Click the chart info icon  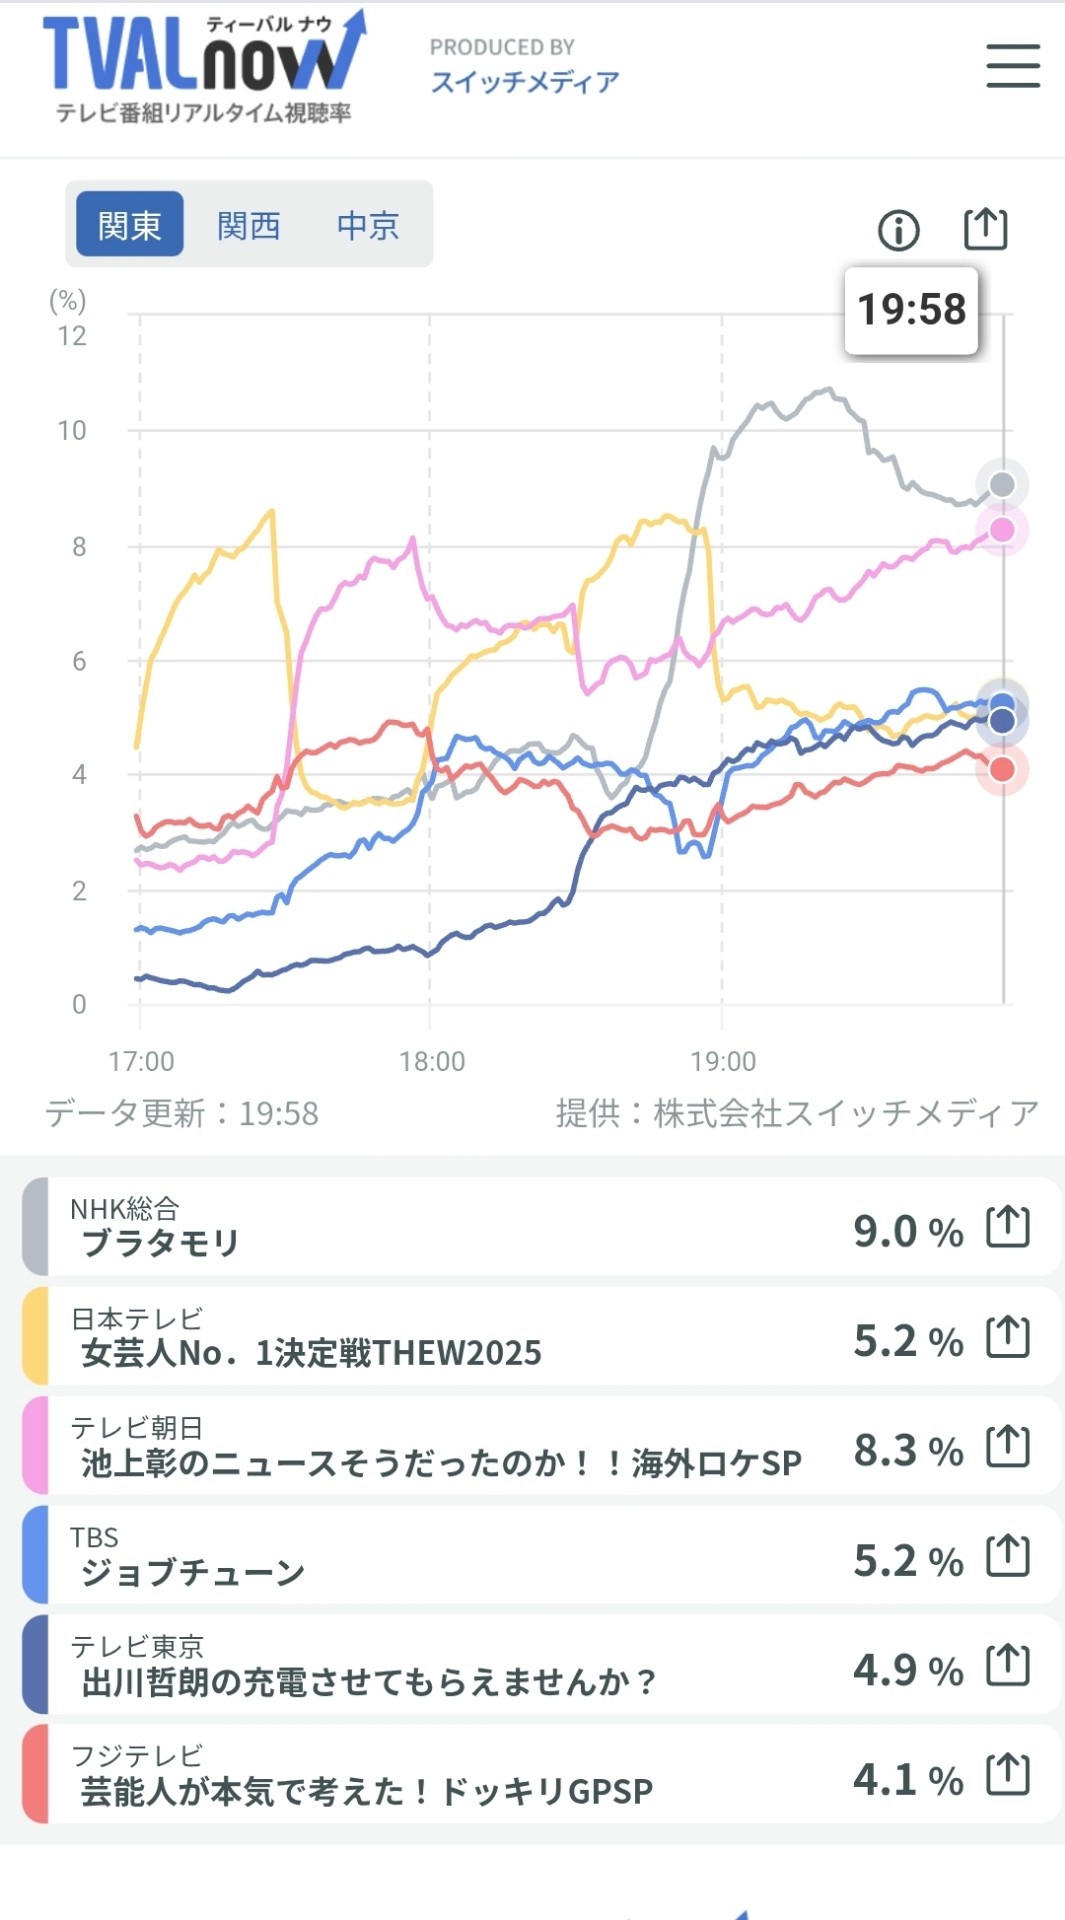point(898,230)
